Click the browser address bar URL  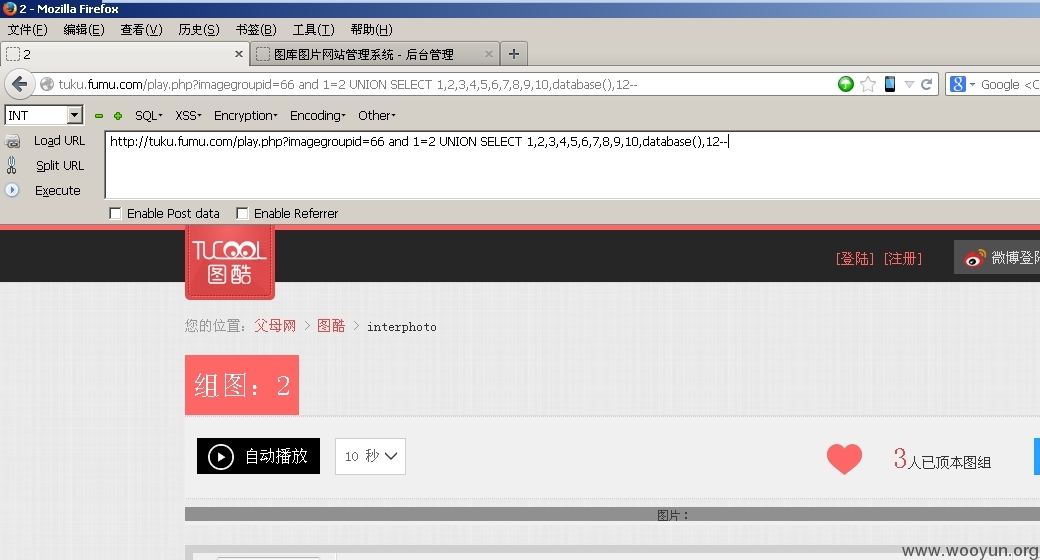(348, 84)
